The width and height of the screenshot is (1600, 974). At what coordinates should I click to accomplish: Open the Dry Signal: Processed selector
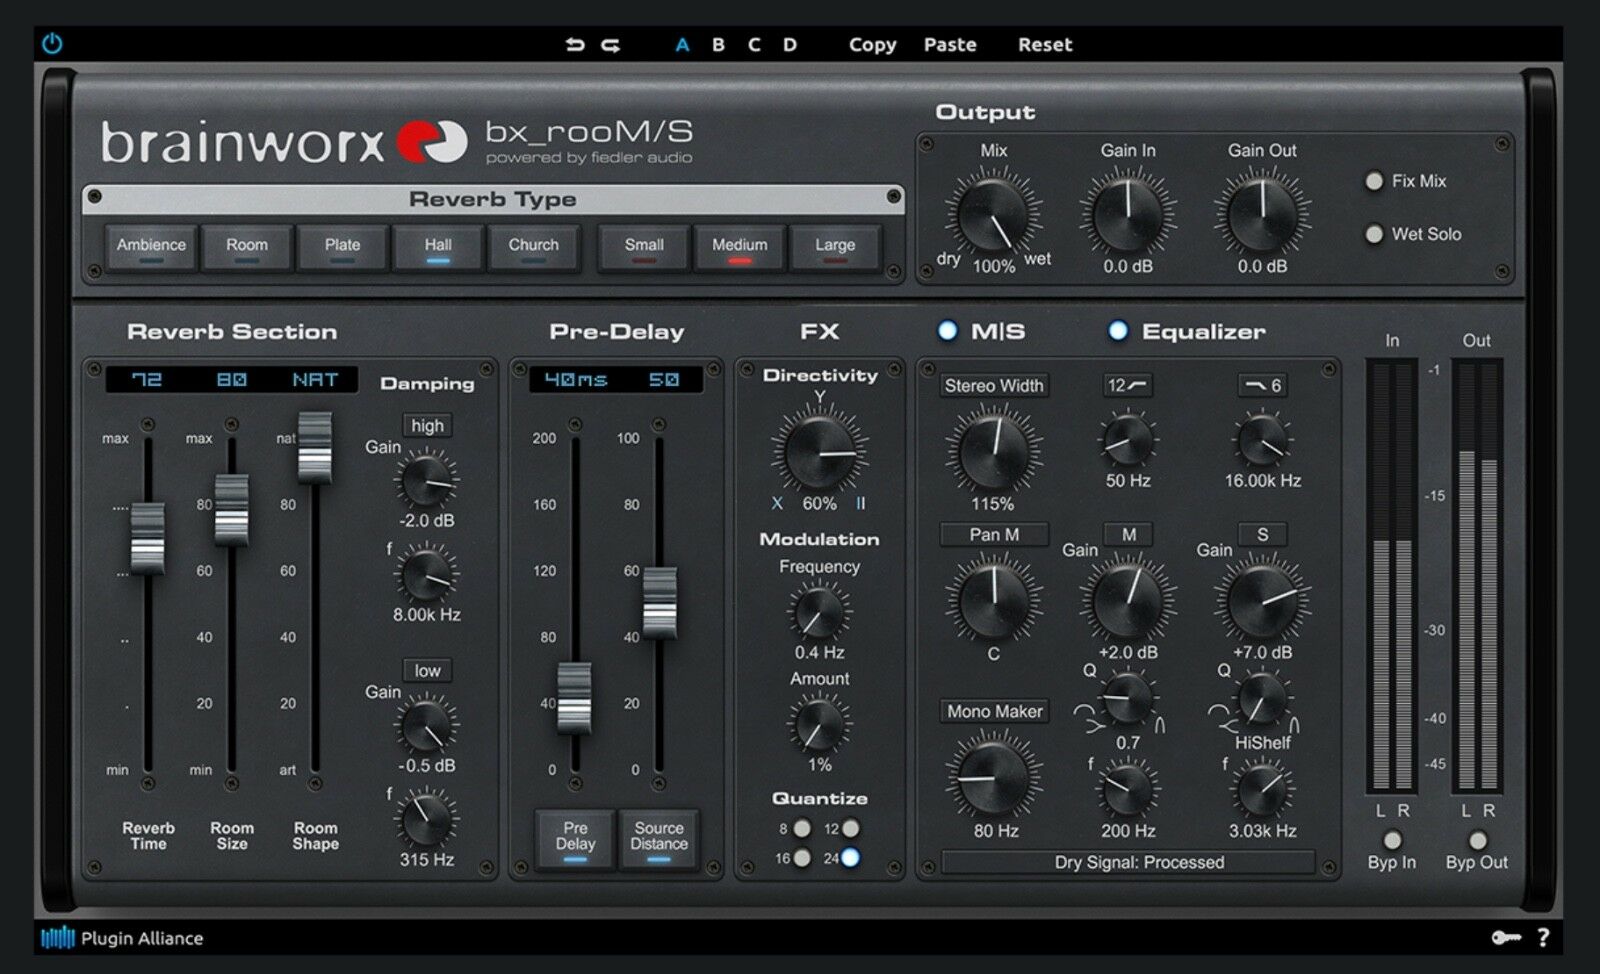[1128, 862]
